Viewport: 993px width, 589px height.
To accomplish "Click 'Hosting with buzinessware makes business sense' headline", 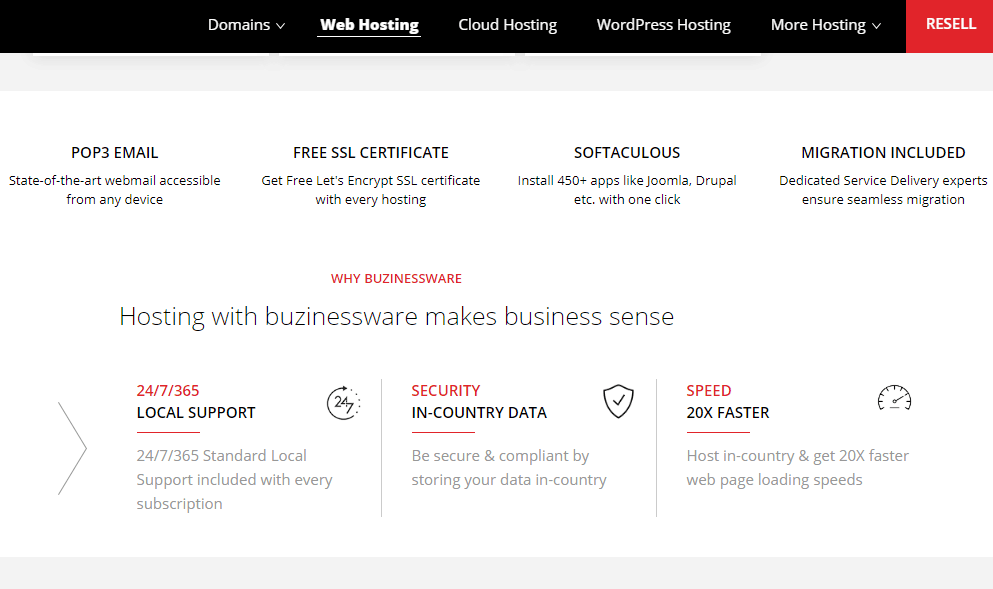I will click(x=396, y=316).
